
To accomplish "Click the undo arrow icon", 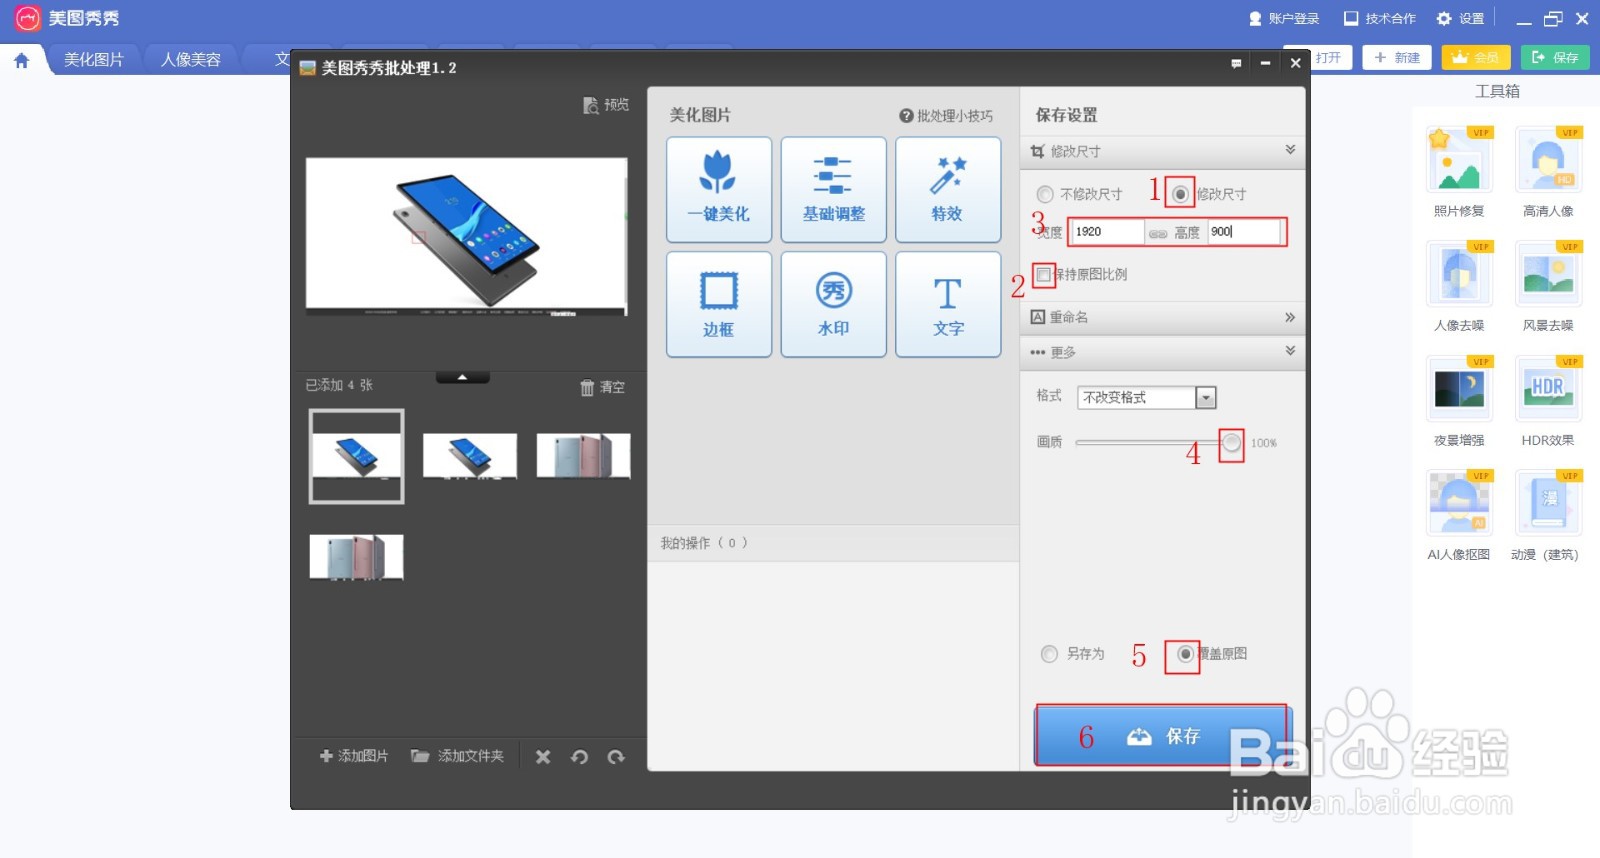I will point(579,757).
